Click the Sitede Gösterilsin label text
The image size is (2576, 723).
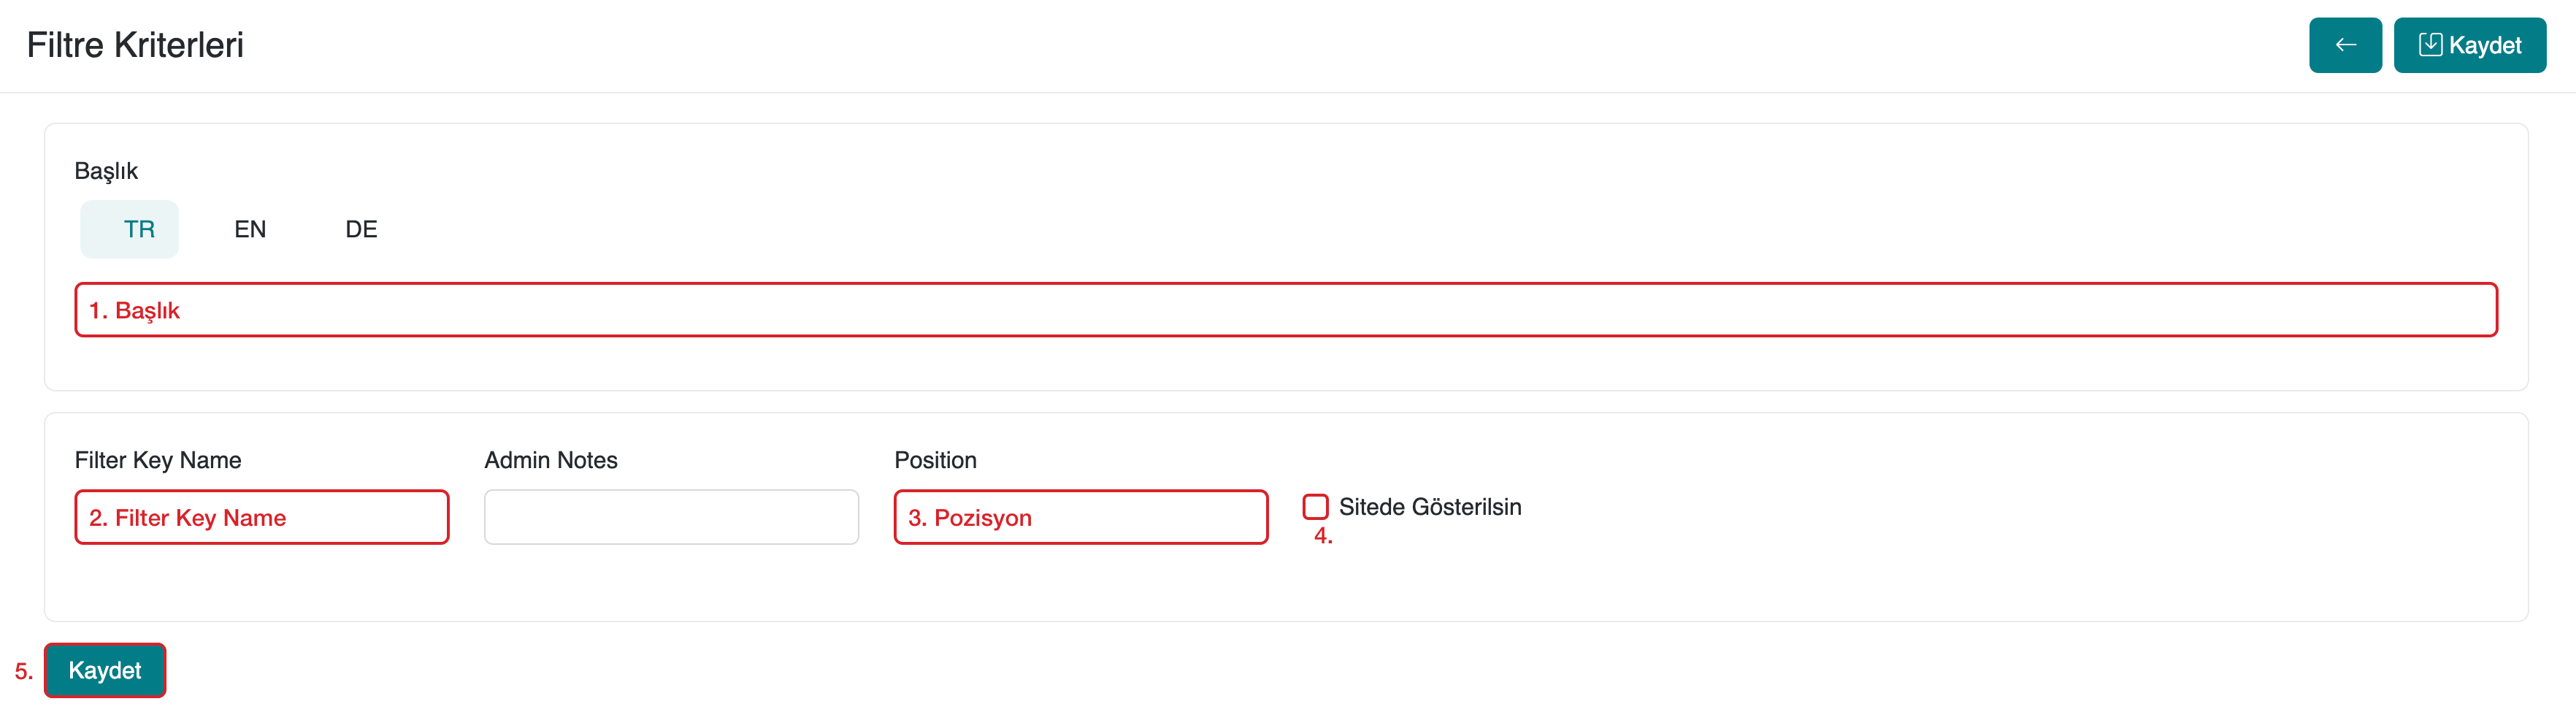coord(1429,507)
